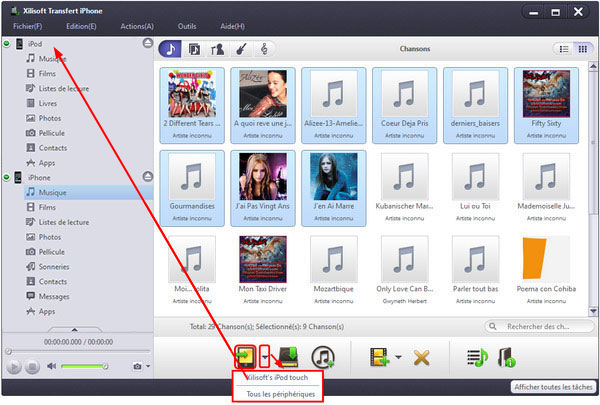The height and width of the screenshot is (405, 600).
Task: Open the copy-to-device dropdown arrow
Action: click(265, 357)
